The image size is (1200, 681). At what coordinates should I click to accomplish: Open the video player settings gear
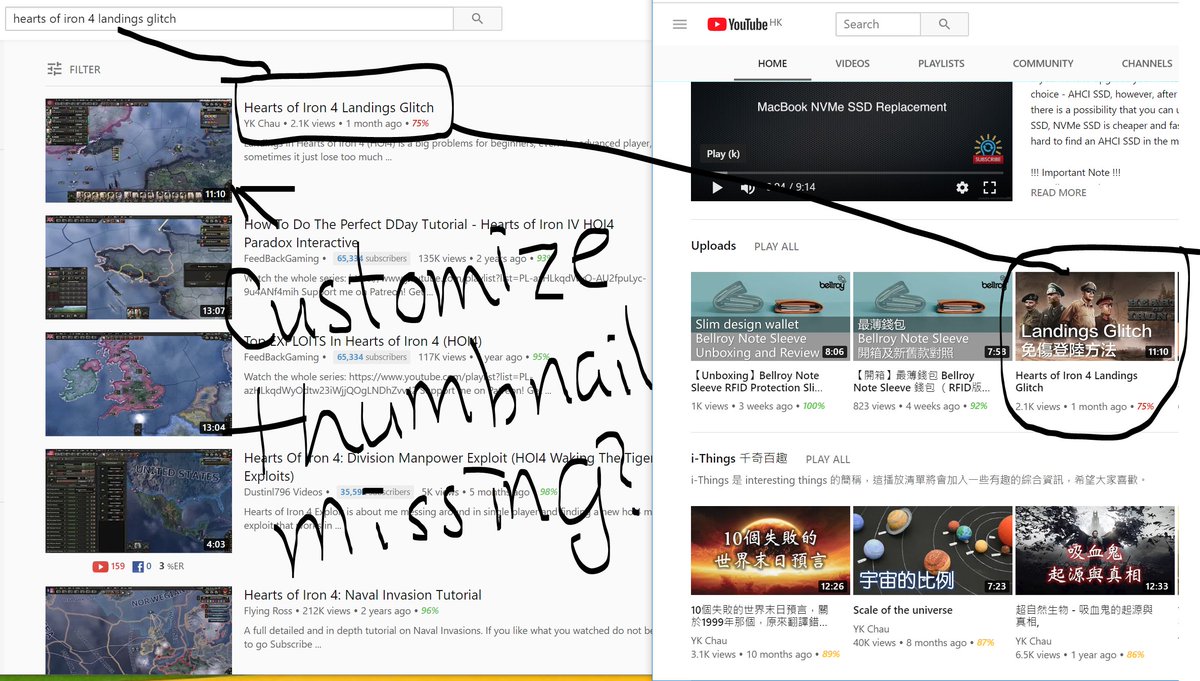tap(962, 187)
